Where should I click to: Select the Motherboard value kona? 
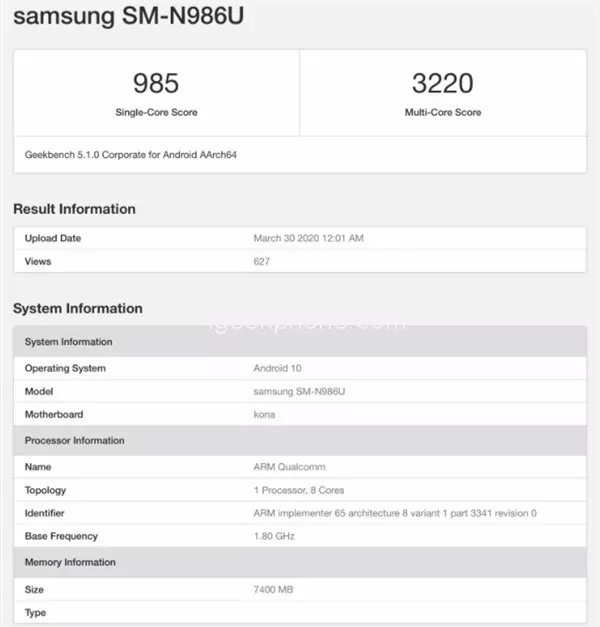pos(264,415)
